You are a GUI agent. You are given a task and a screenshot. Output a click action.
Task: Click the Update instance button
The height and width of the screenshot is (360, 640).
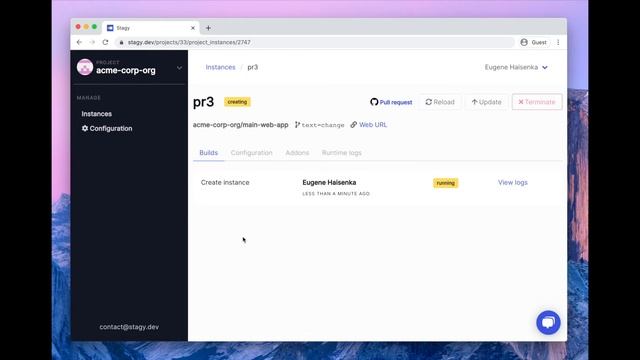pyautogui.click(x=486, y=102)
